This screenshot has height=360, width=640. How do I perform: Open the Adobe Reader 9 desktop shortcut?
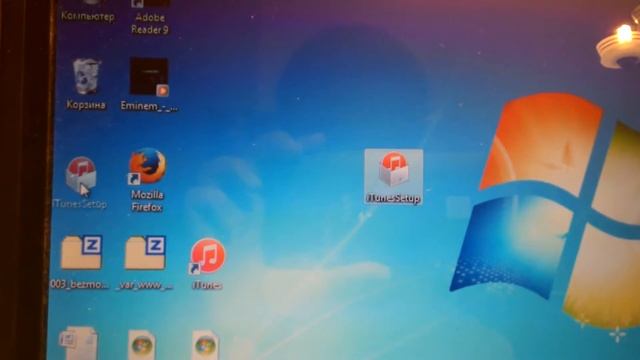point(150,16)
